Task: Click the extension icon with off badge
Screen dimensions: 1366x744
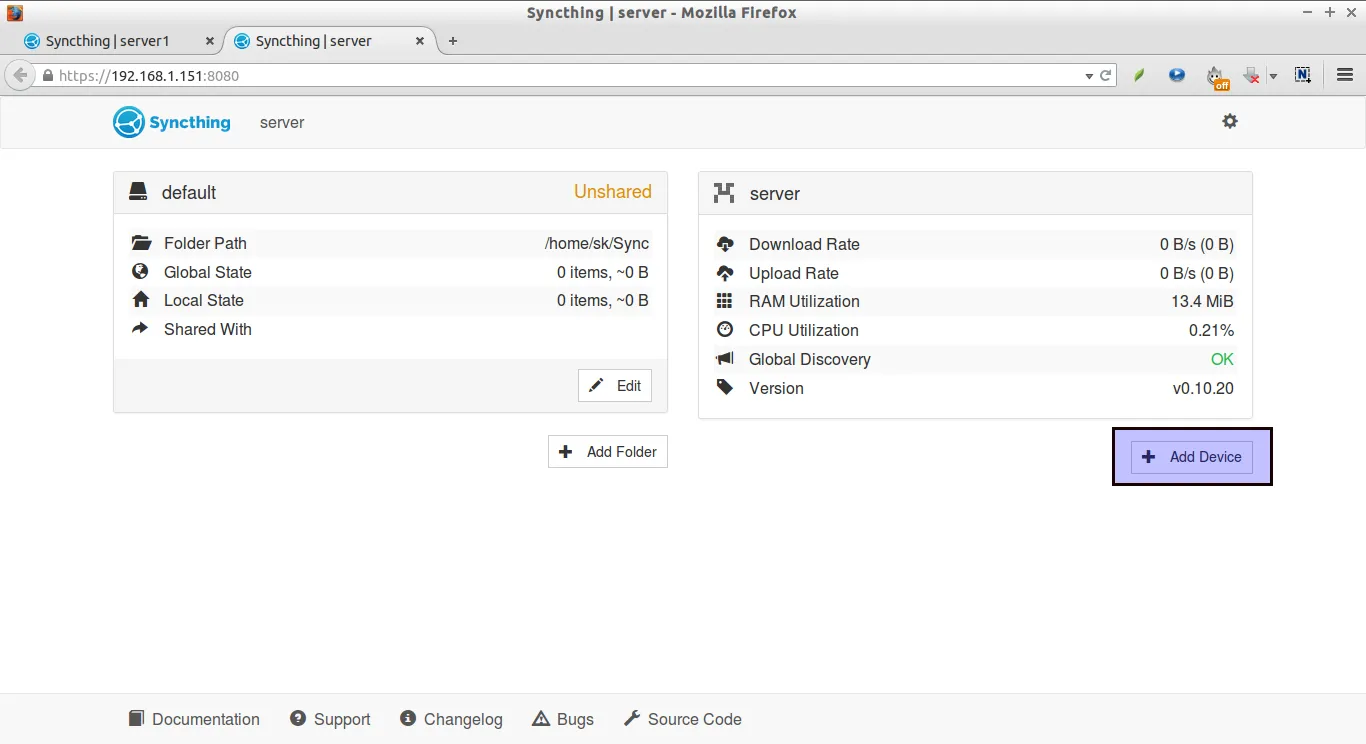Action: [1216, 76]
